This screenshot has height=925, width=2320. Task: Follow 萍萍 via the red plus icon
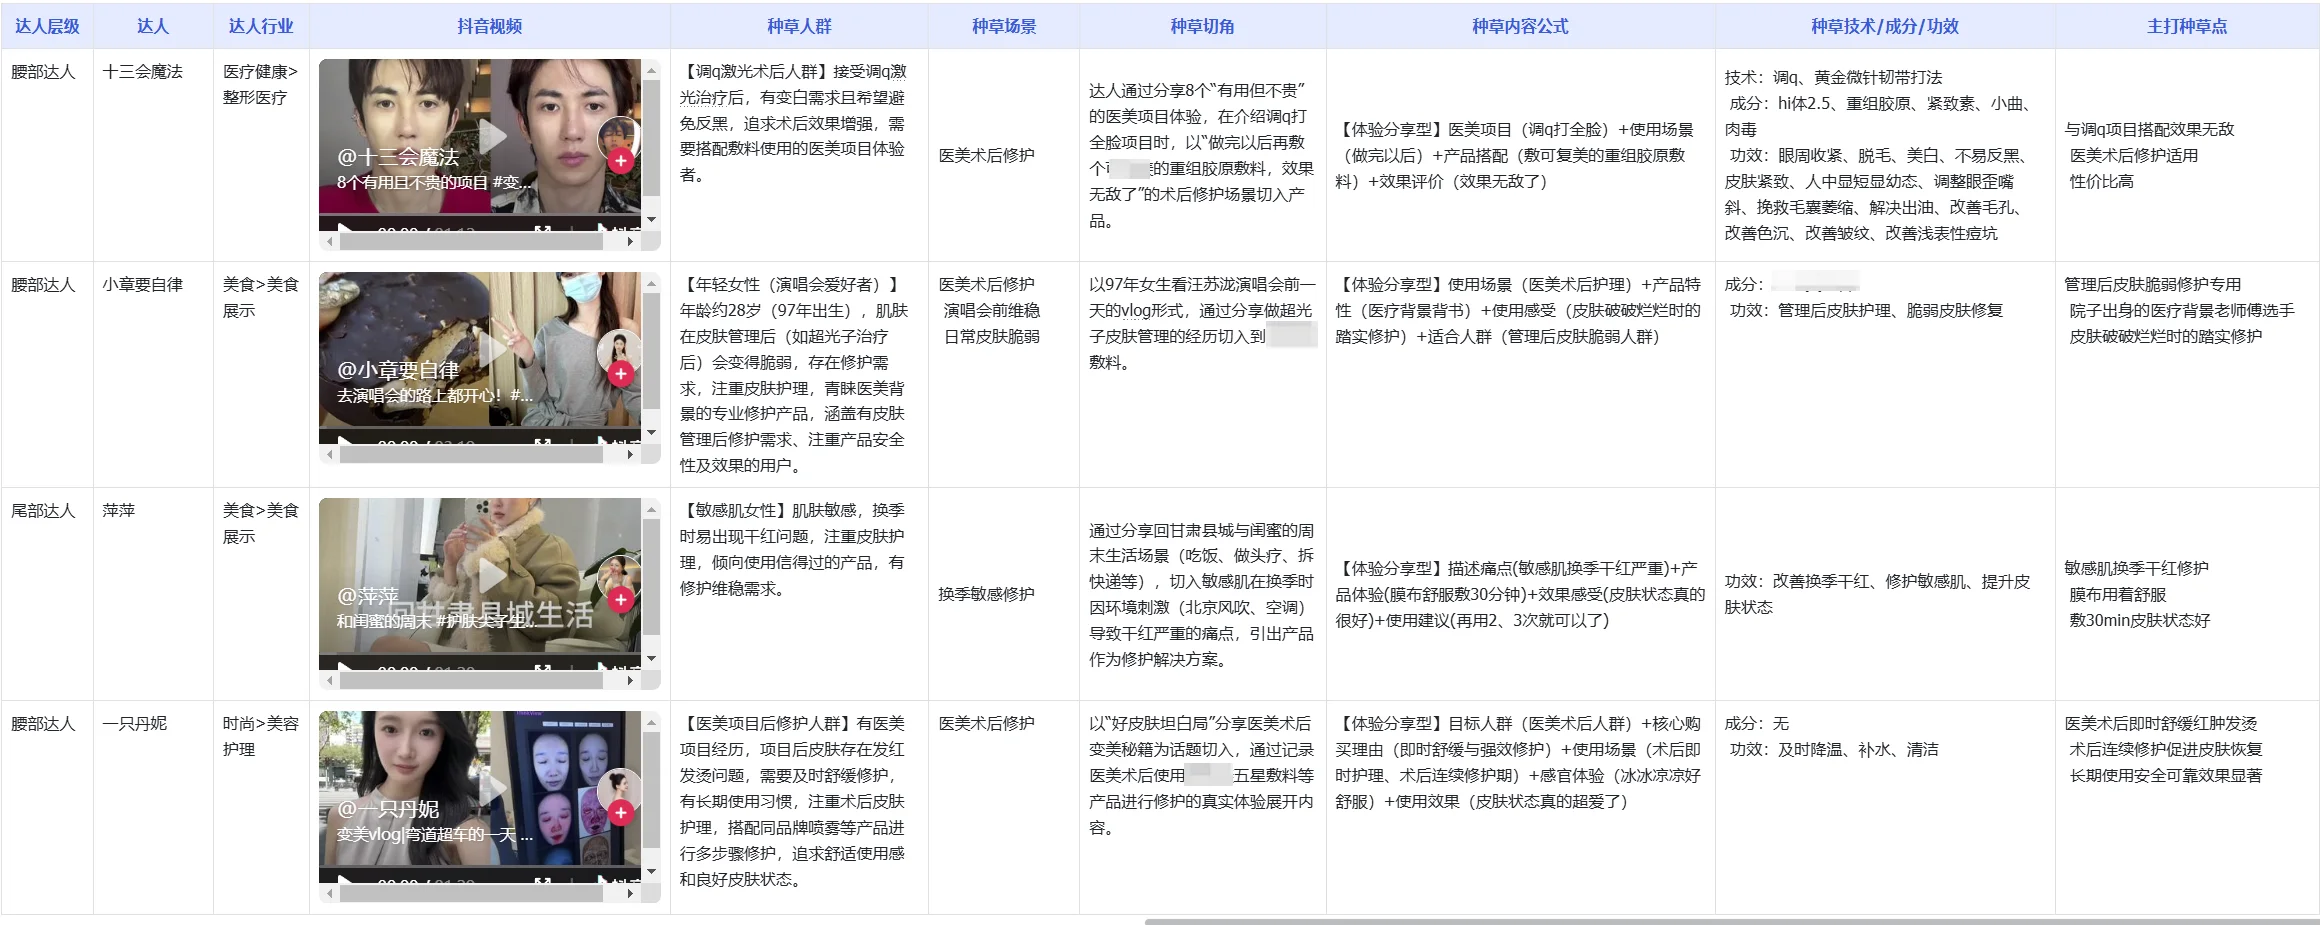tap(621, 599)
